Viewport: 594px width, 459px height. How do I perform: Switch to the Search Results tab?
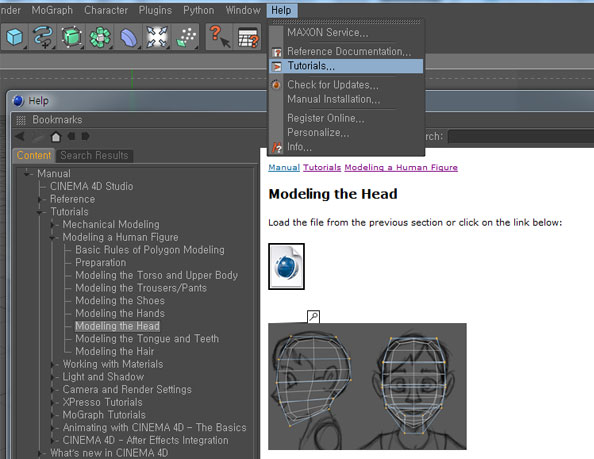point(94,155)
